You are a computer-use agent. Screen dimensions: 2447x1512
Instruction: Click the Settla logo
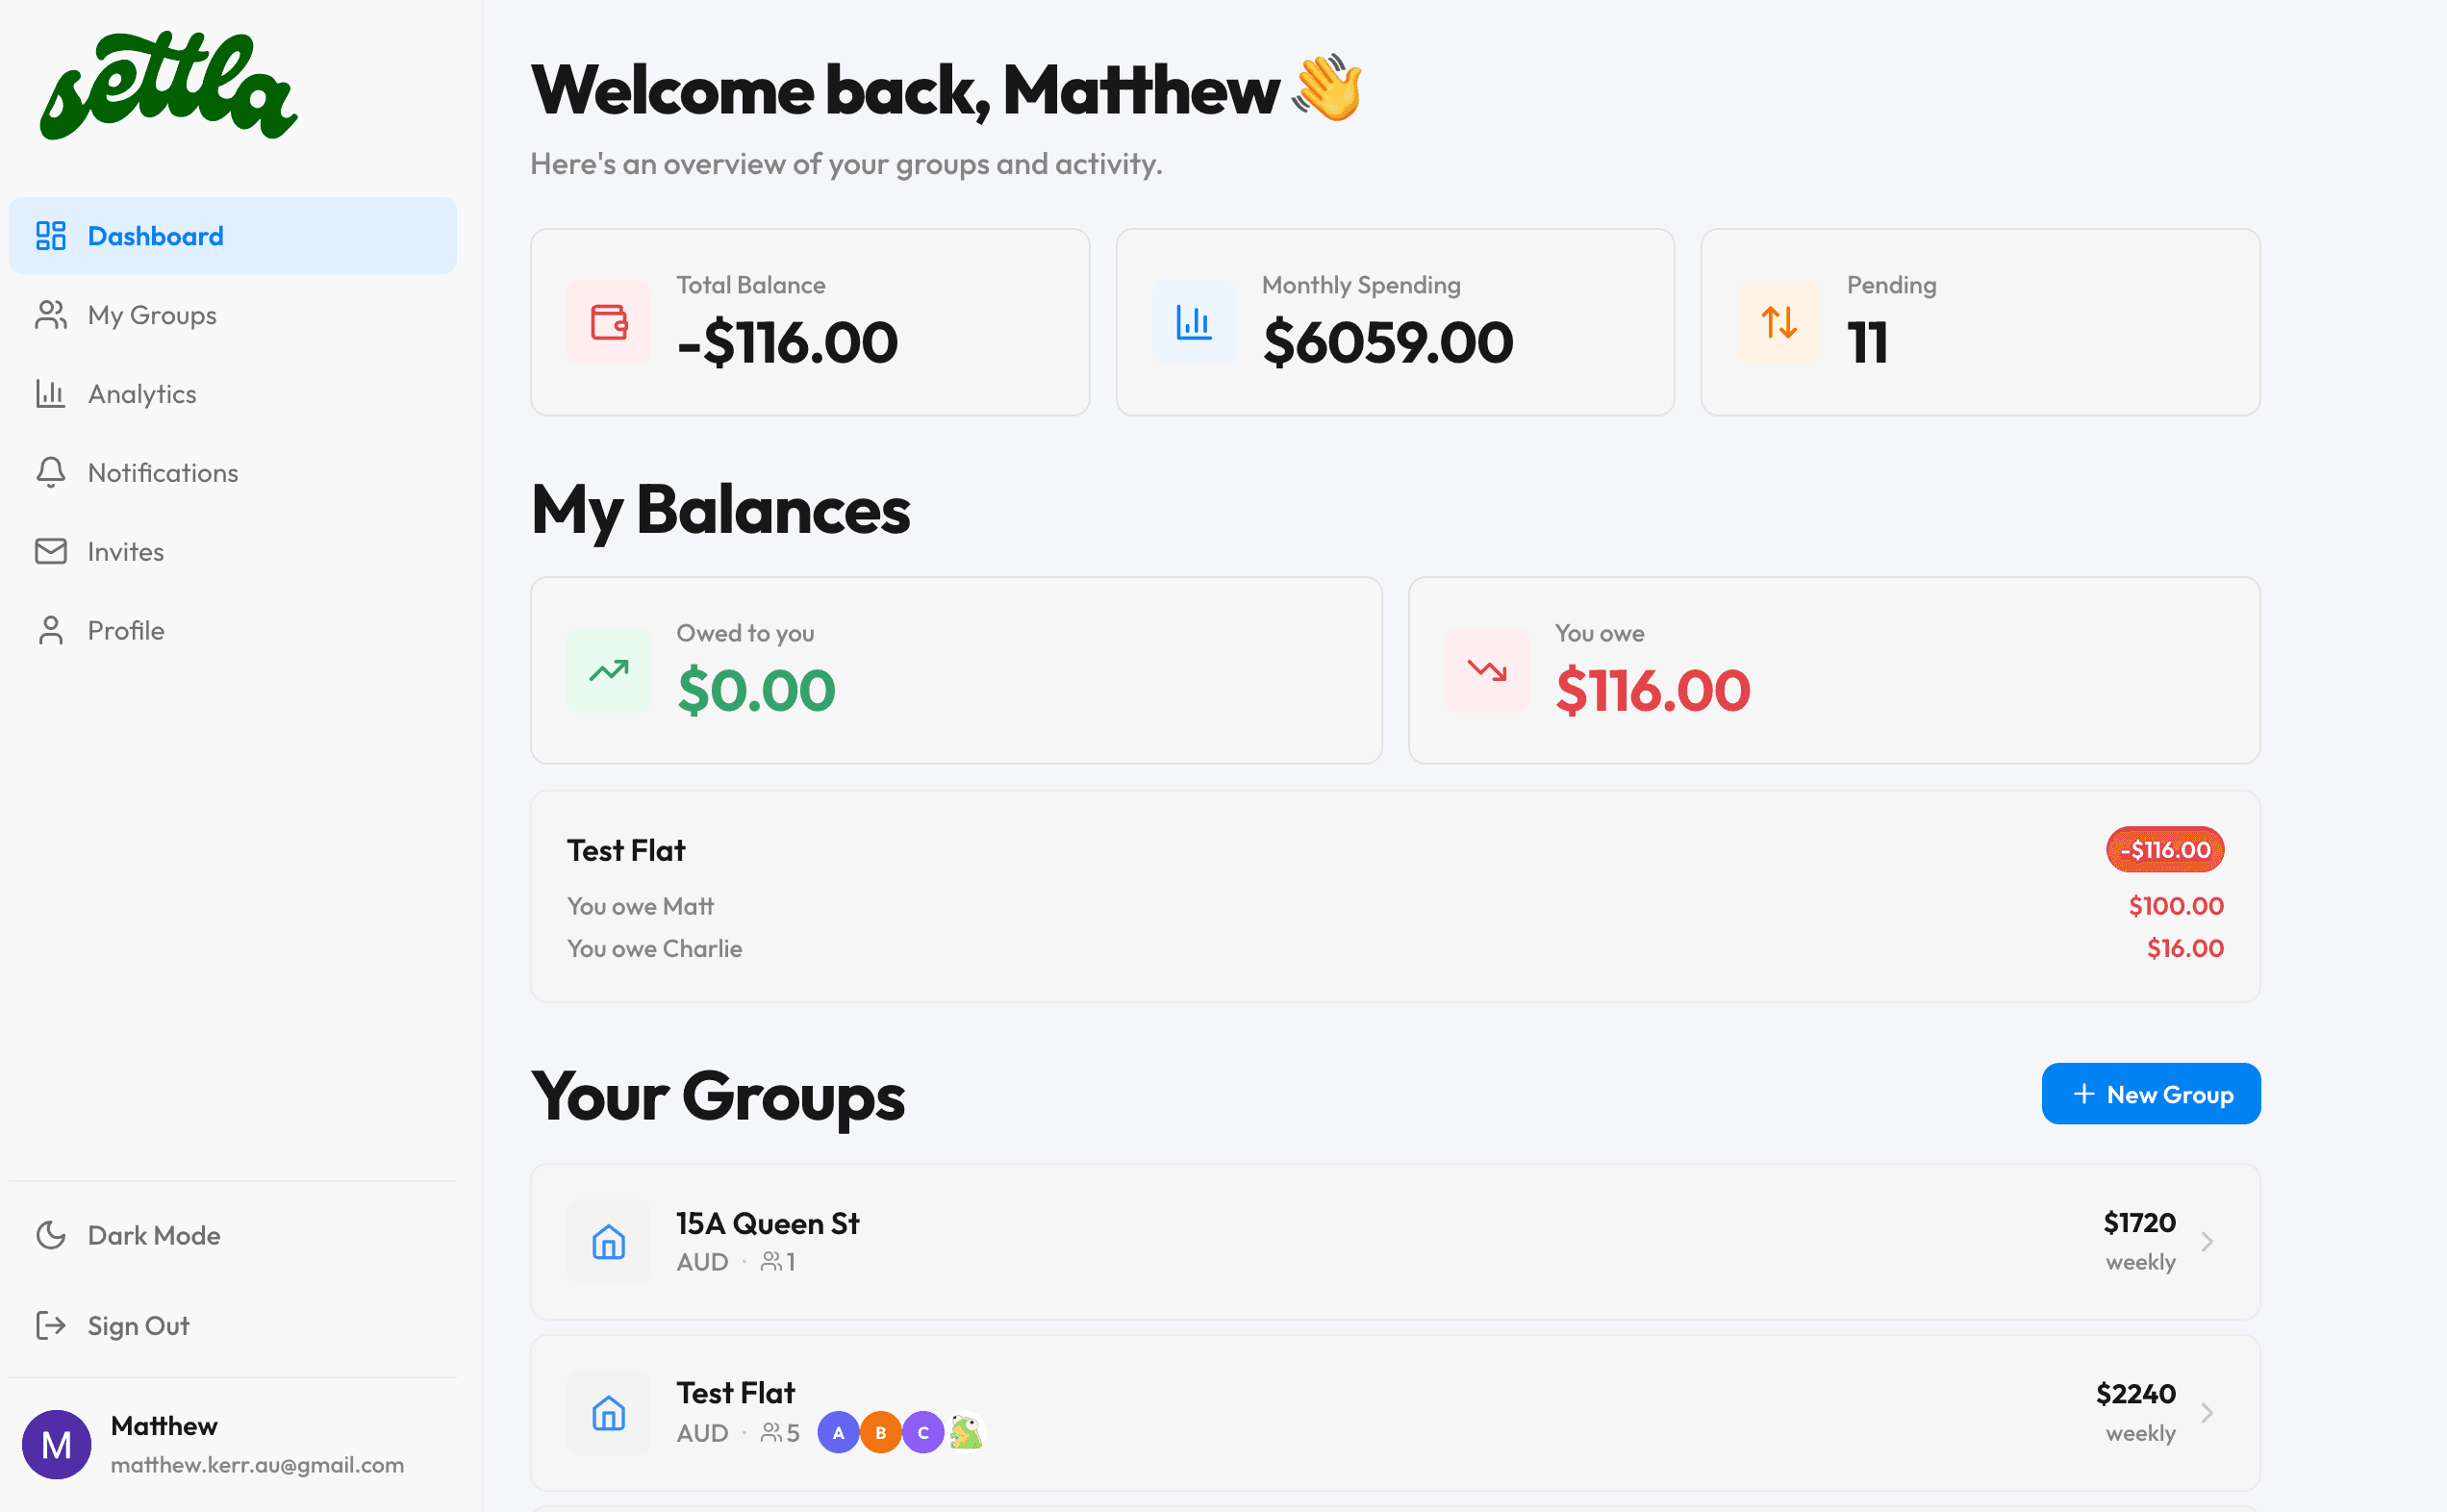pos(168,86)
